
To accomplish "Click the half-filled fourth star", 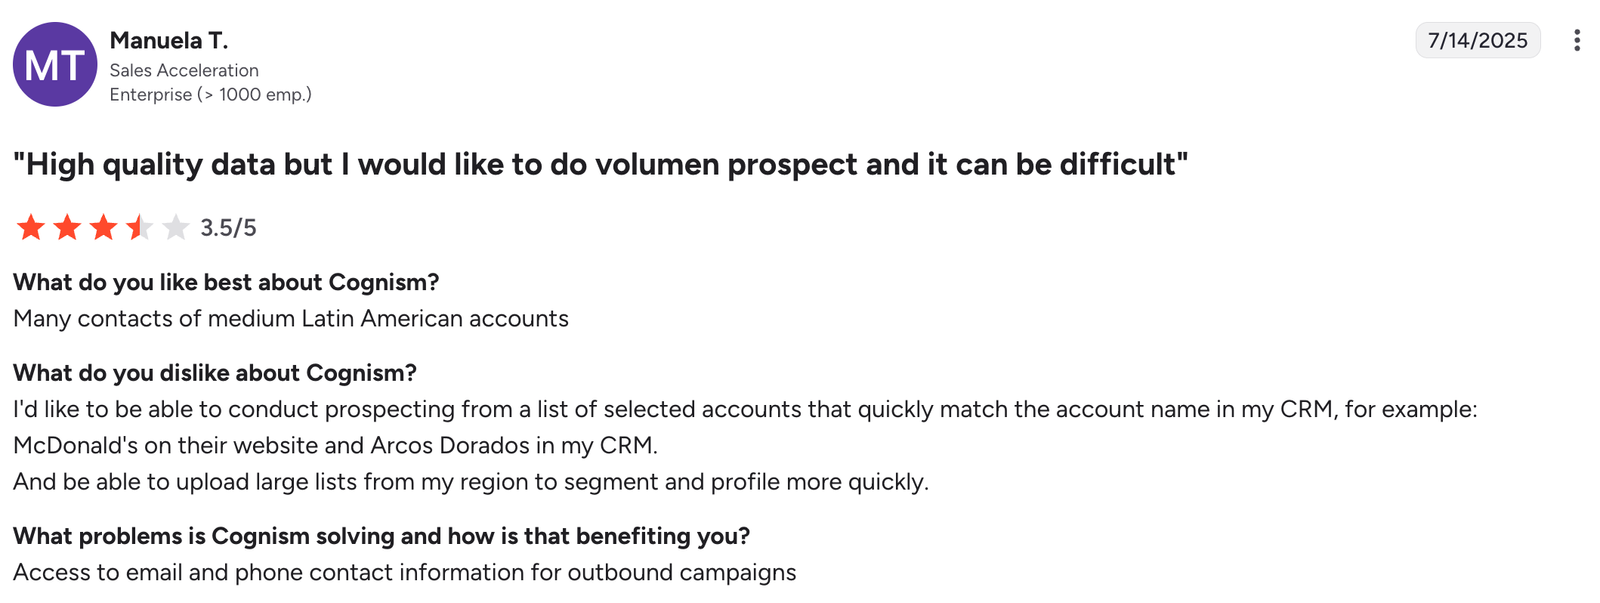I will click(139, 228).
